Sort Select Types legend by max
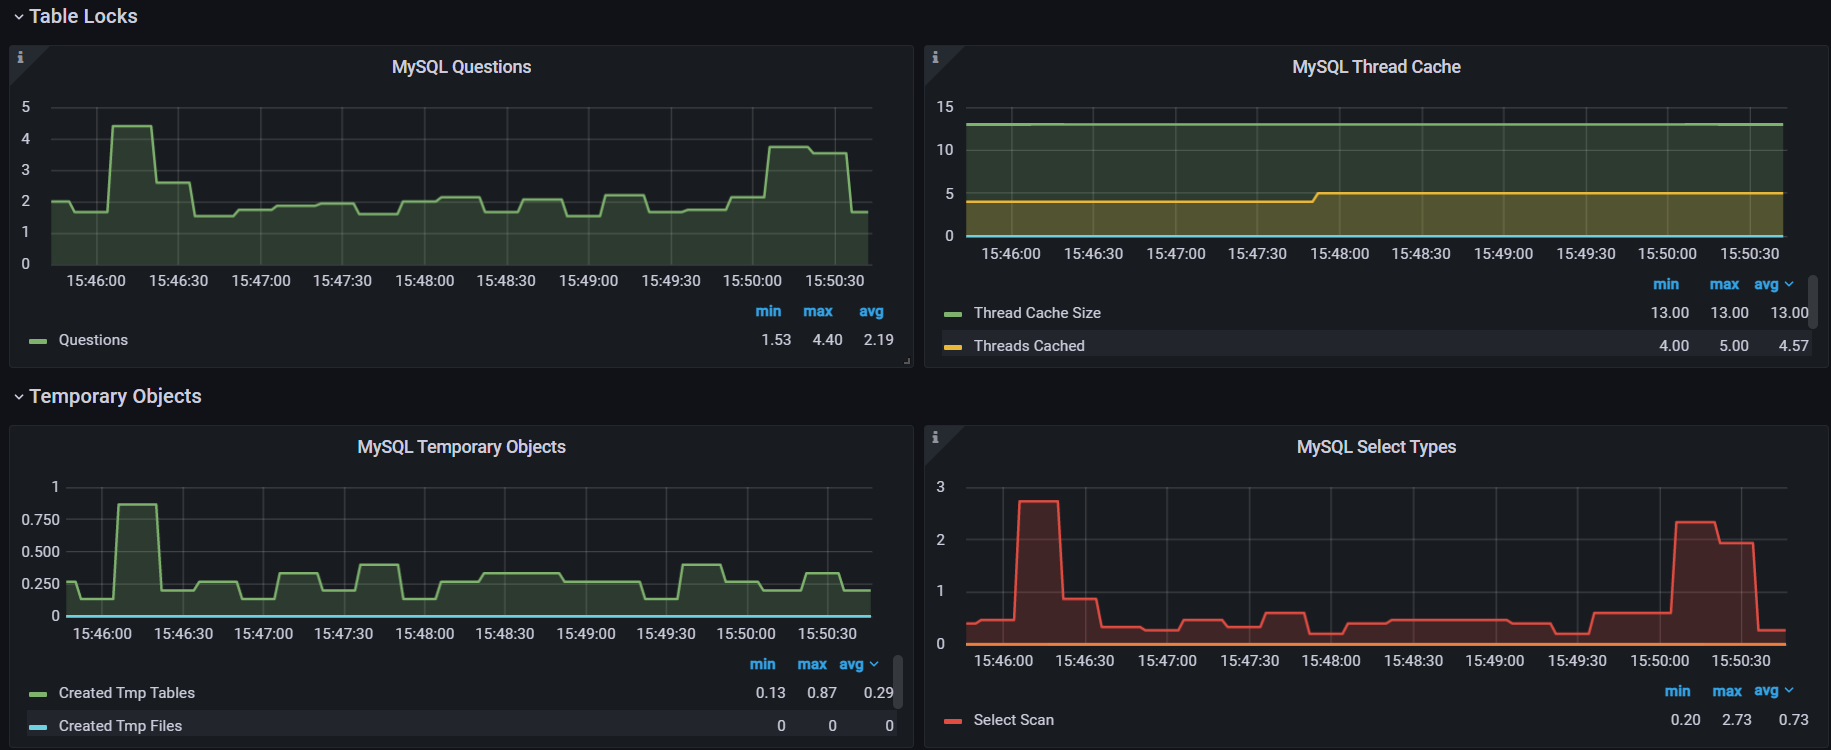 point(1727,691)
